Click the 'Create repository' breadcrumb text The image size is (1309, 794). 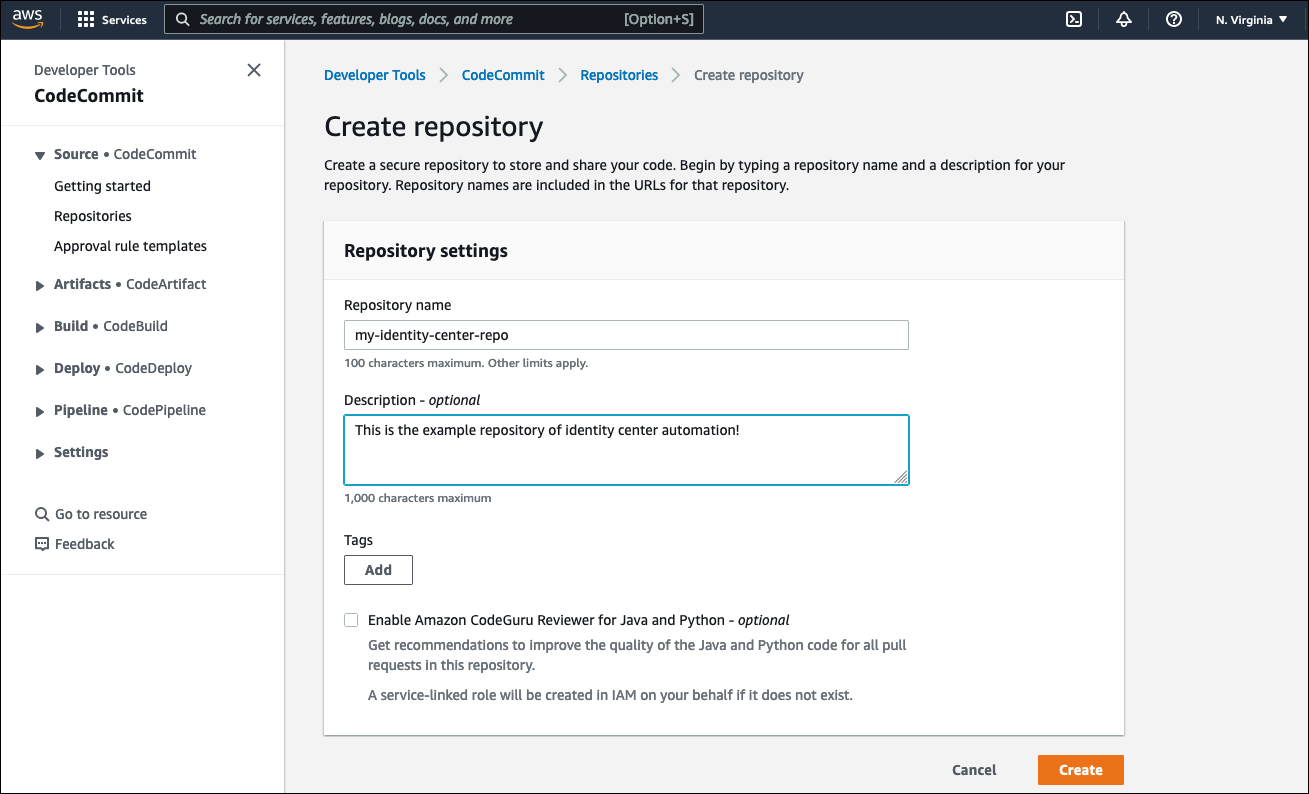coord(749,75)
